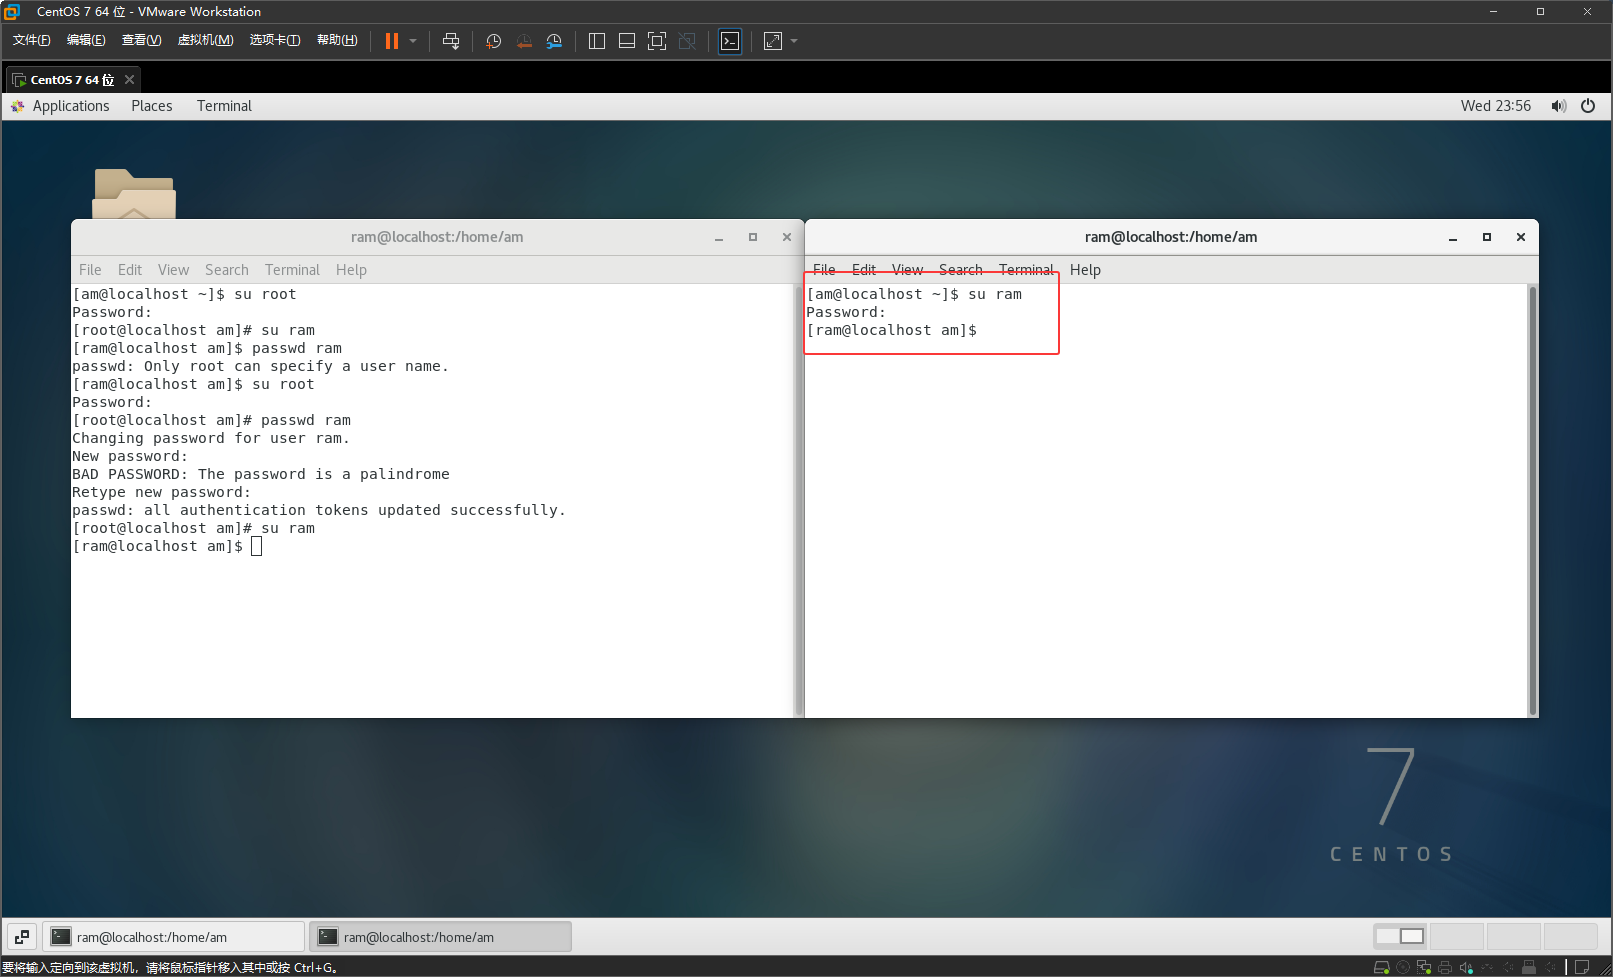Open View menu in left terminal window

pos(173,270)
